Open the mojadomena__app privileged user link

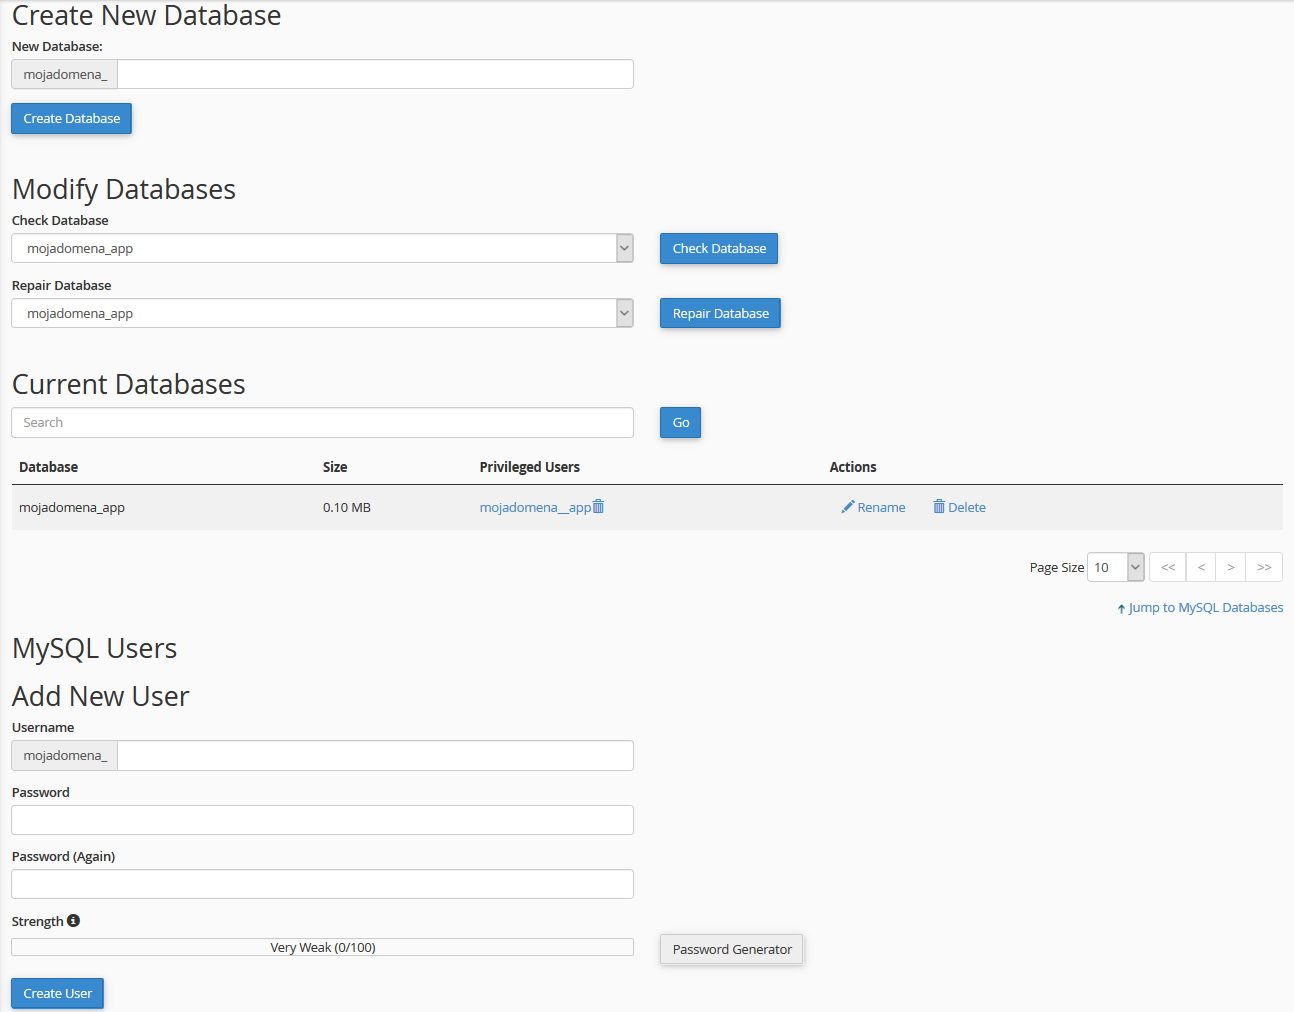(x=534, y=507)
